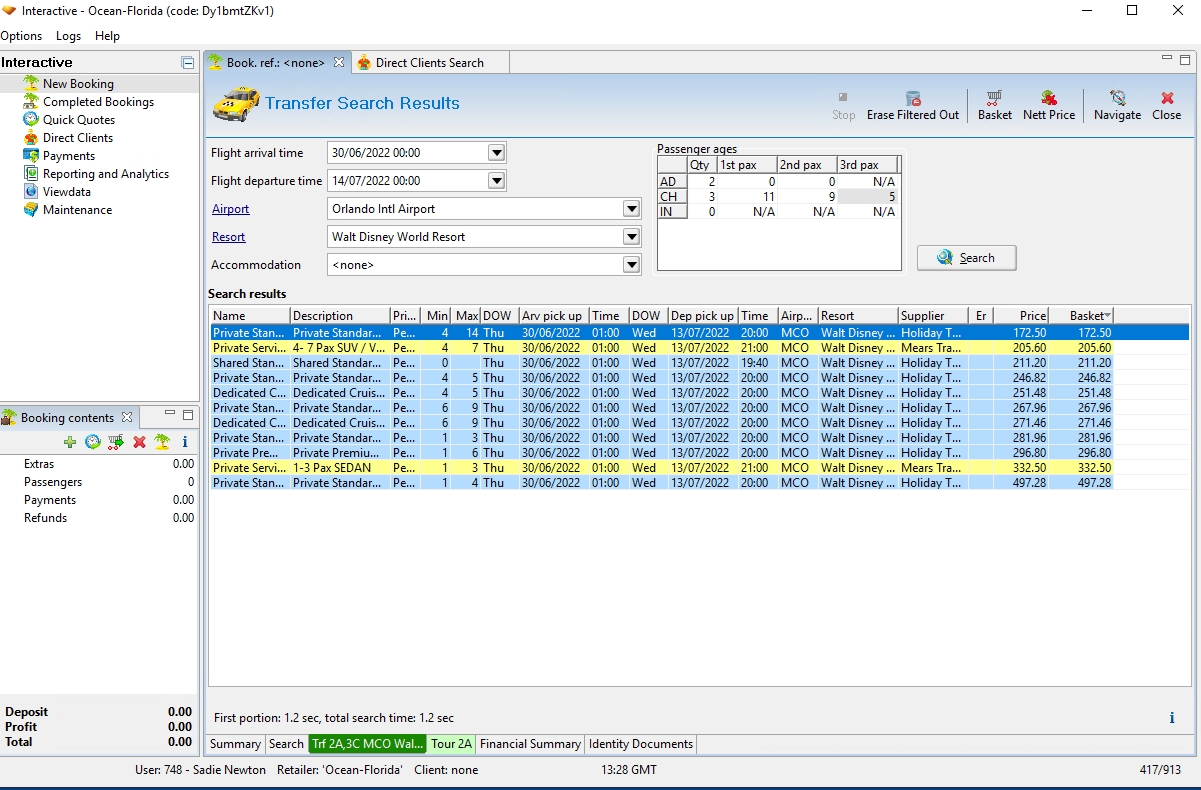
Task: Open the Logs menu
Action: click(x=69, y=36)
